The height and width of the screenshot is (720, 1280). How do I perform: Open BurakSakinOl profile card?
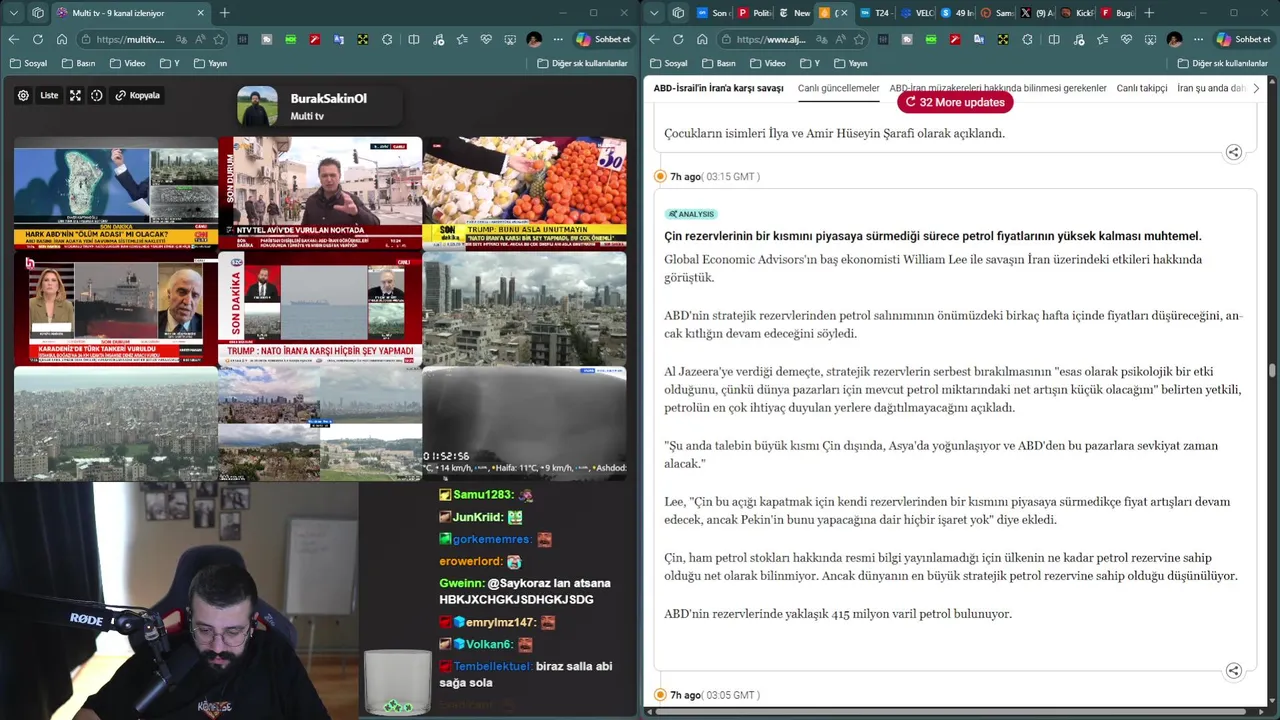[318, 107]
